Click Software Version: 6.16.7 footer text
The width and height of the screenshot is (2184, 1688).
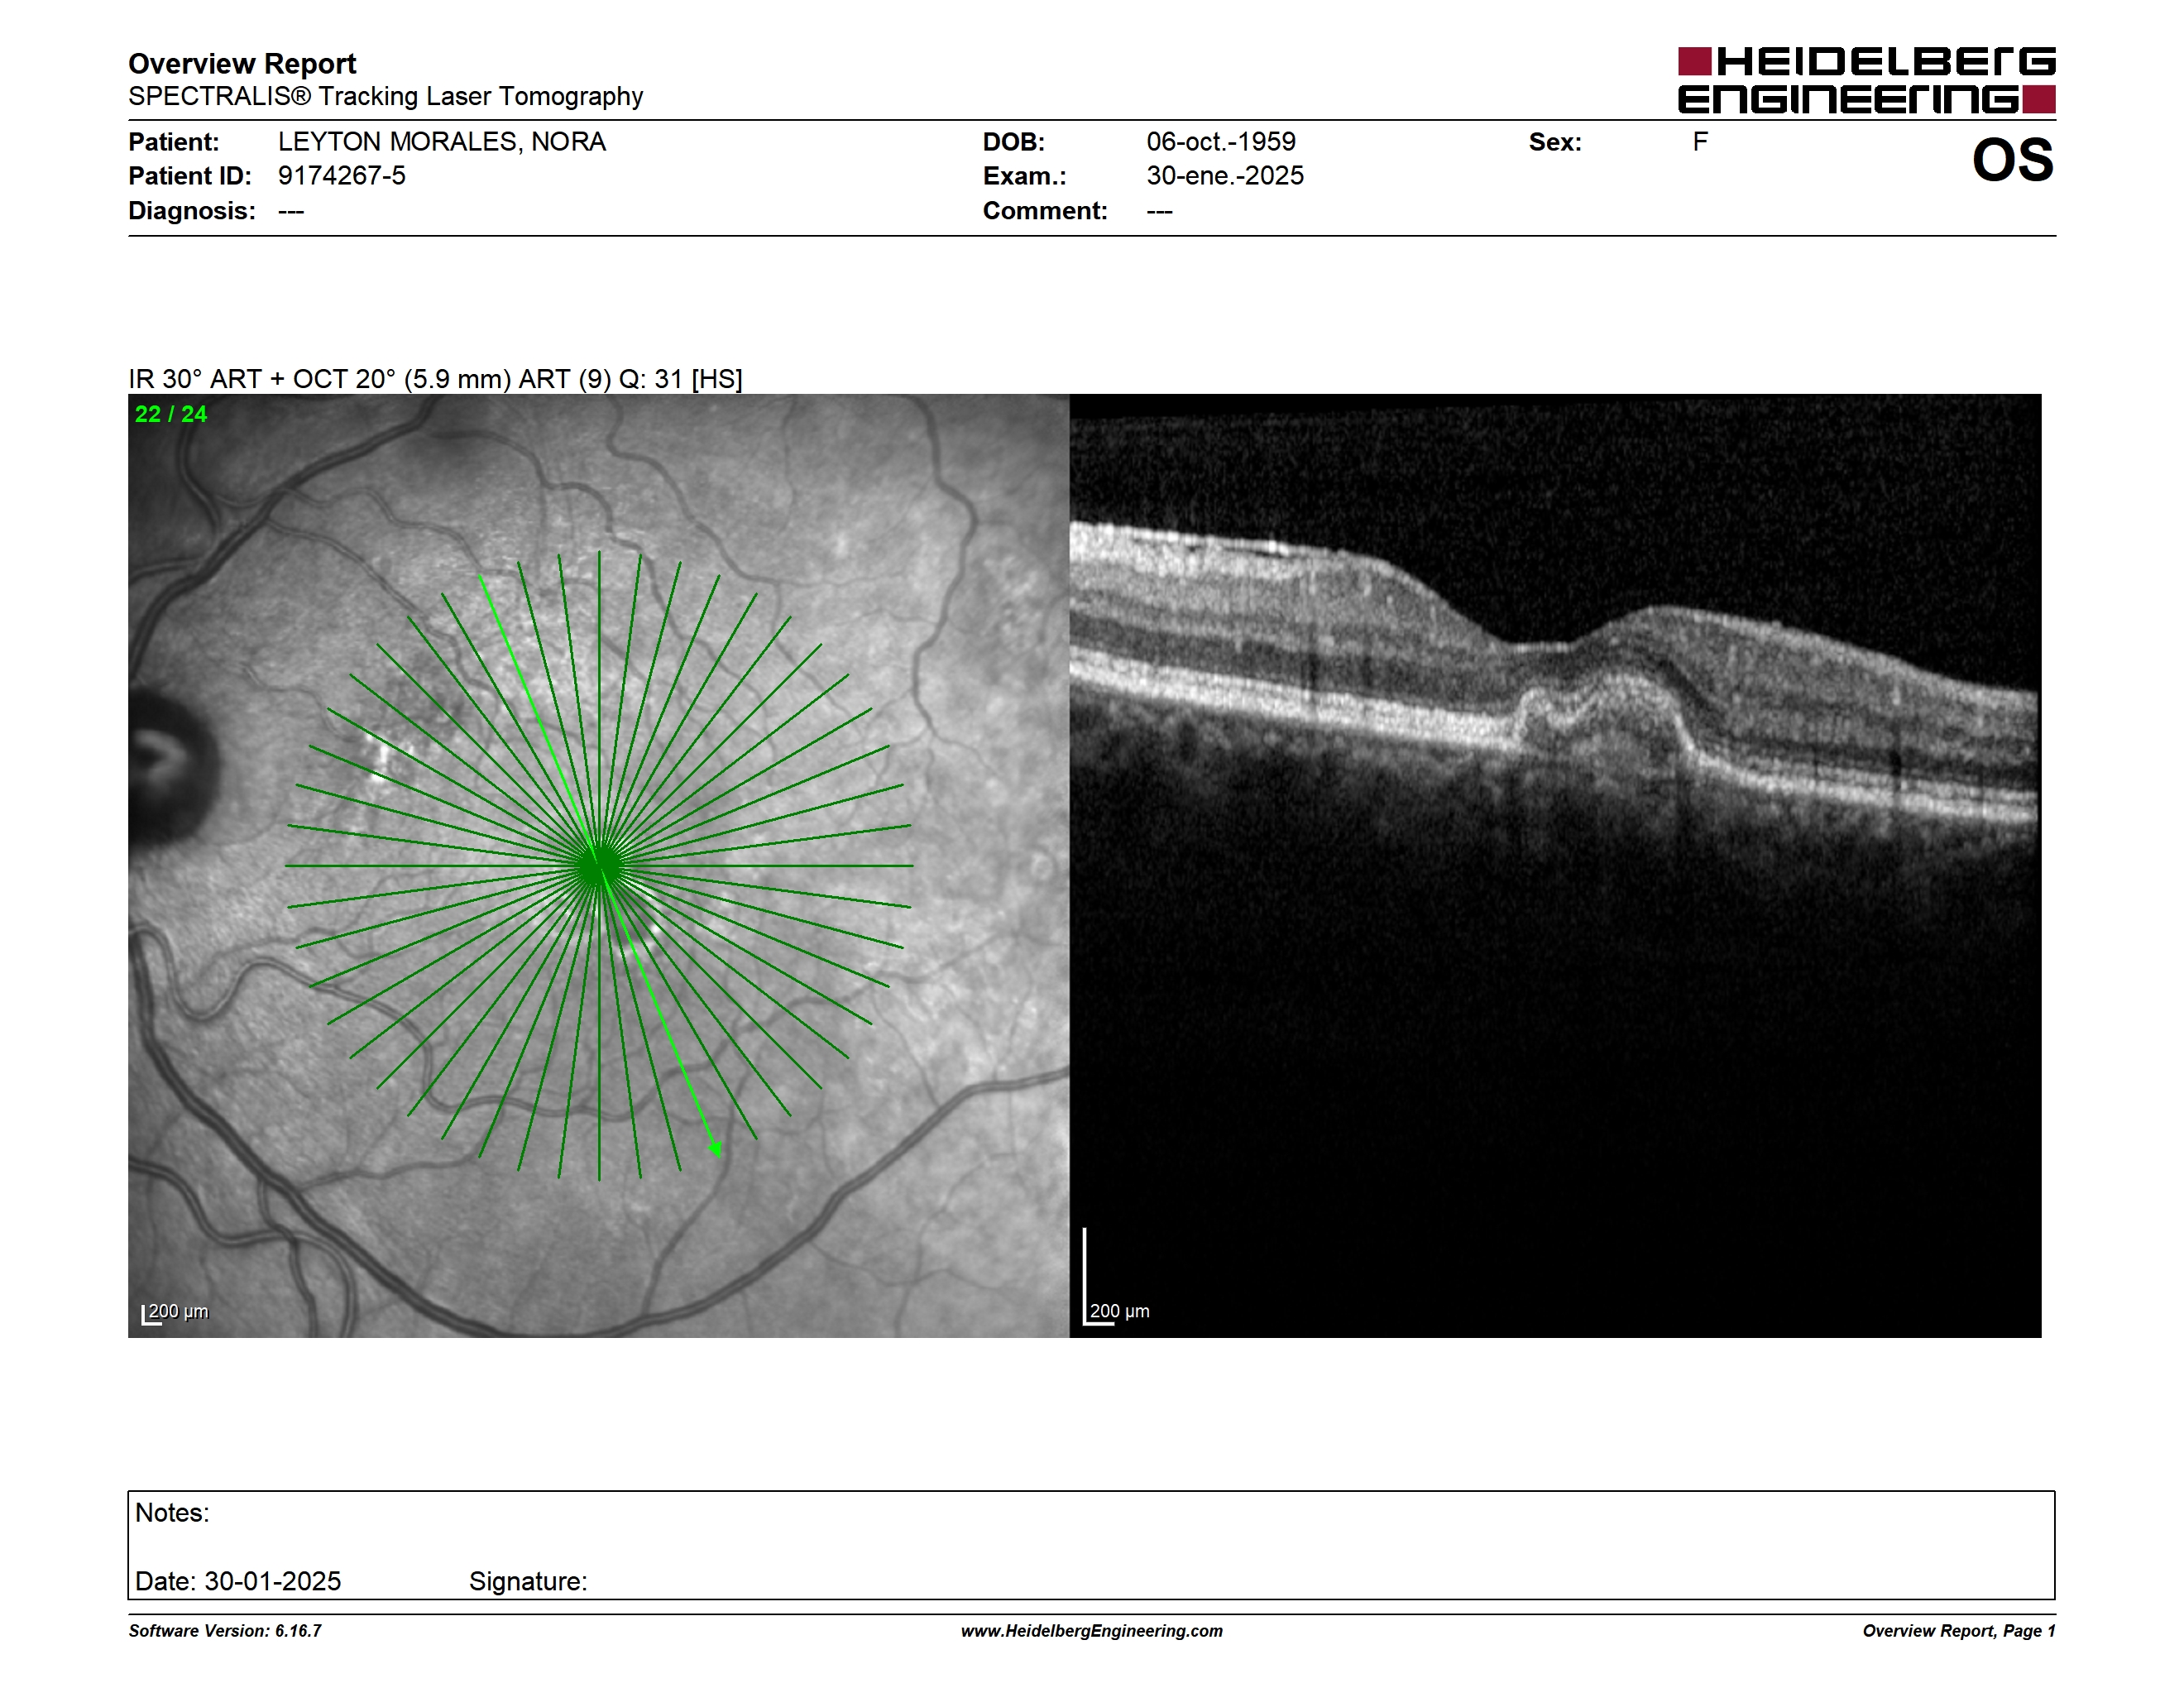coord(225,1631)
